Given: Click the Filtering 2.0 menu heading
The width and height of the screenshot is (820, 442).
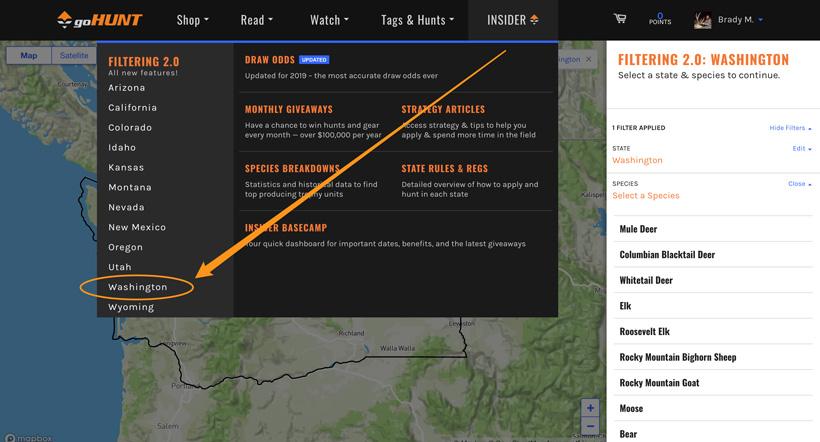Looking at the screenshot, I should coord(144,62).
